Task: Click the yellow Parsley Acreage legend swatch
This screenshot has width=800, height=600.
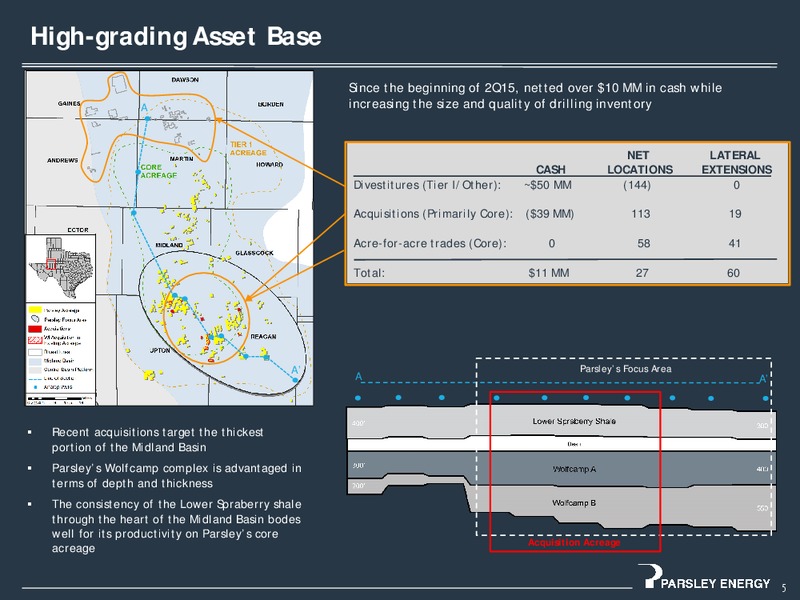Action: pyautogui.click(x=35, y=310)
